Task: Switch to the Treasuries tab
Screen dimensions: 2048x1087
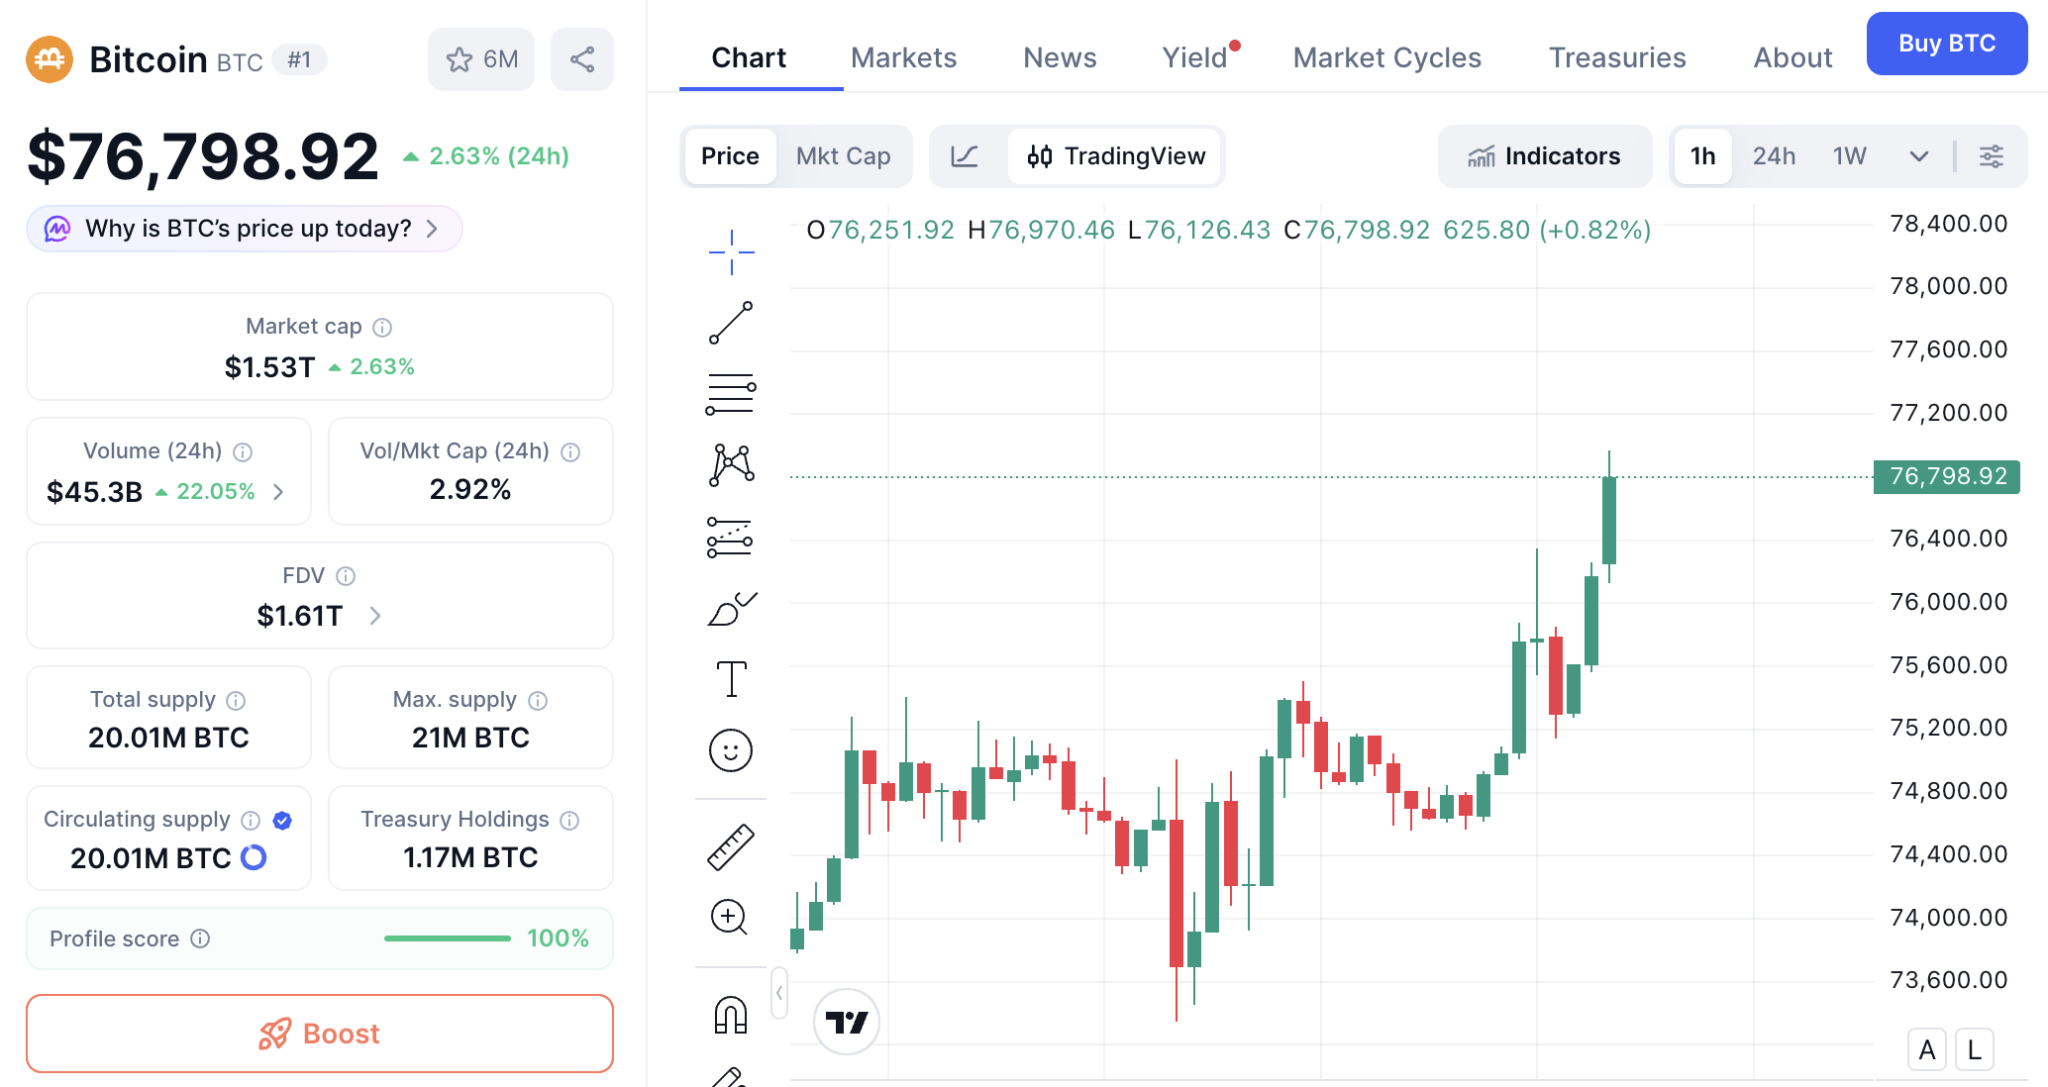Action: pos(1617,58)
